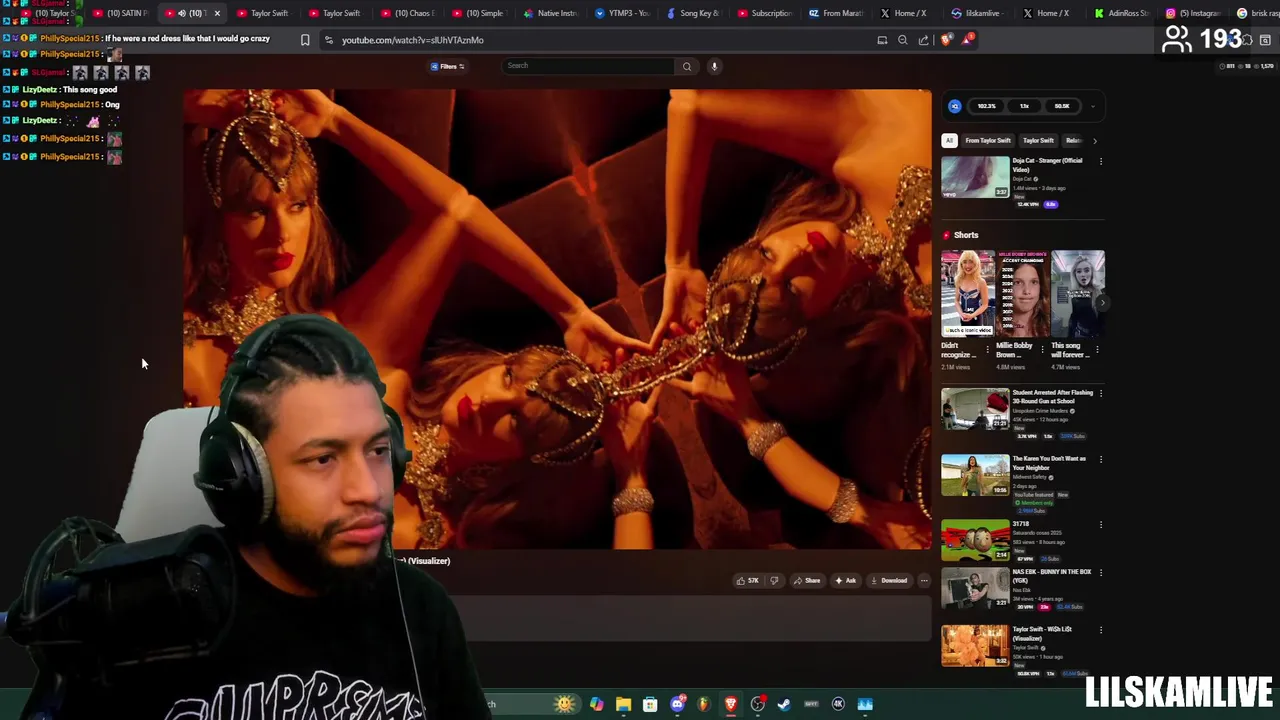1280x720 pixels.
Task: Switch to the Instagram tab
Action: click(1196, 13)
